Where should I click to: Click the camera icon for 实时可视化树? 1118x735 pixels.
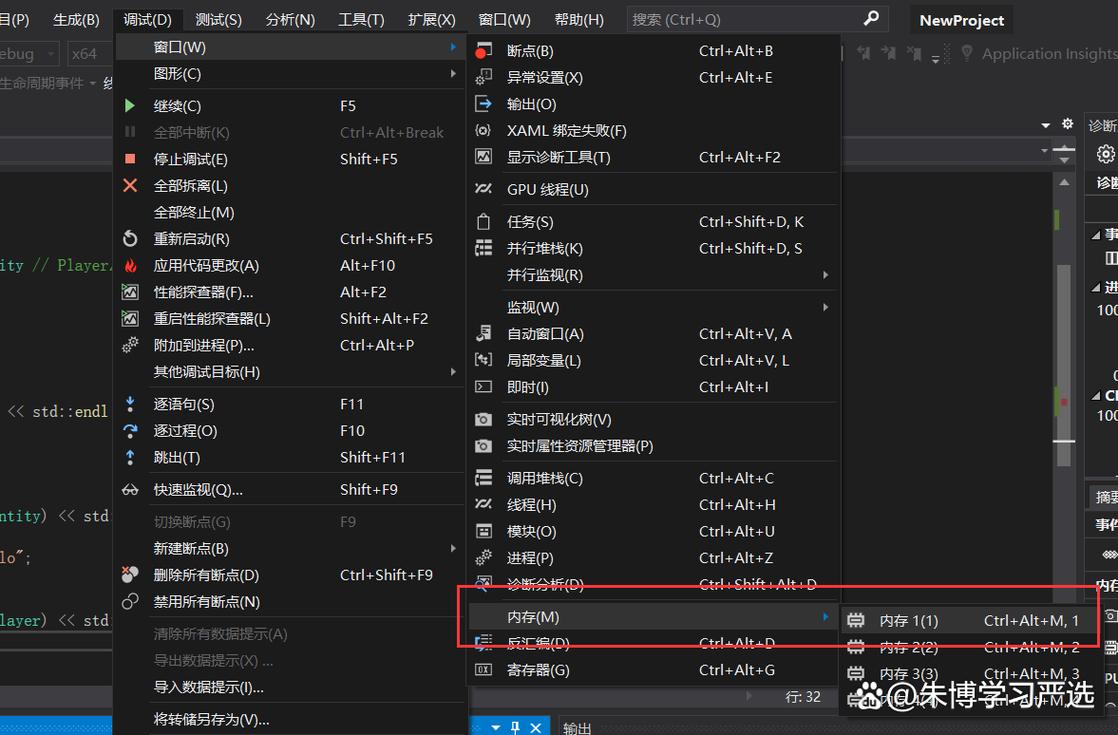pyautogui.click(x=483, y=419)
